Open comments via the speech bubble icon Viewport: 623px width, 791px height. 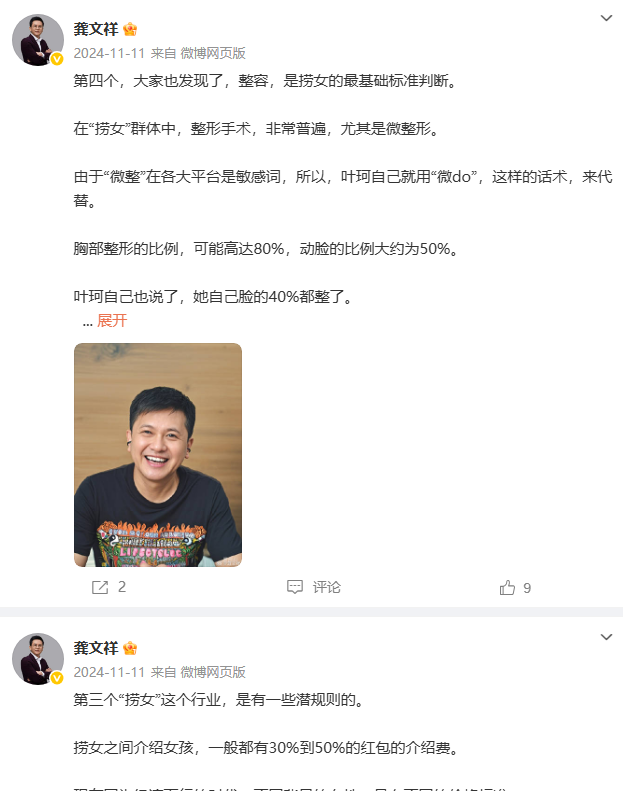[295, 587]
